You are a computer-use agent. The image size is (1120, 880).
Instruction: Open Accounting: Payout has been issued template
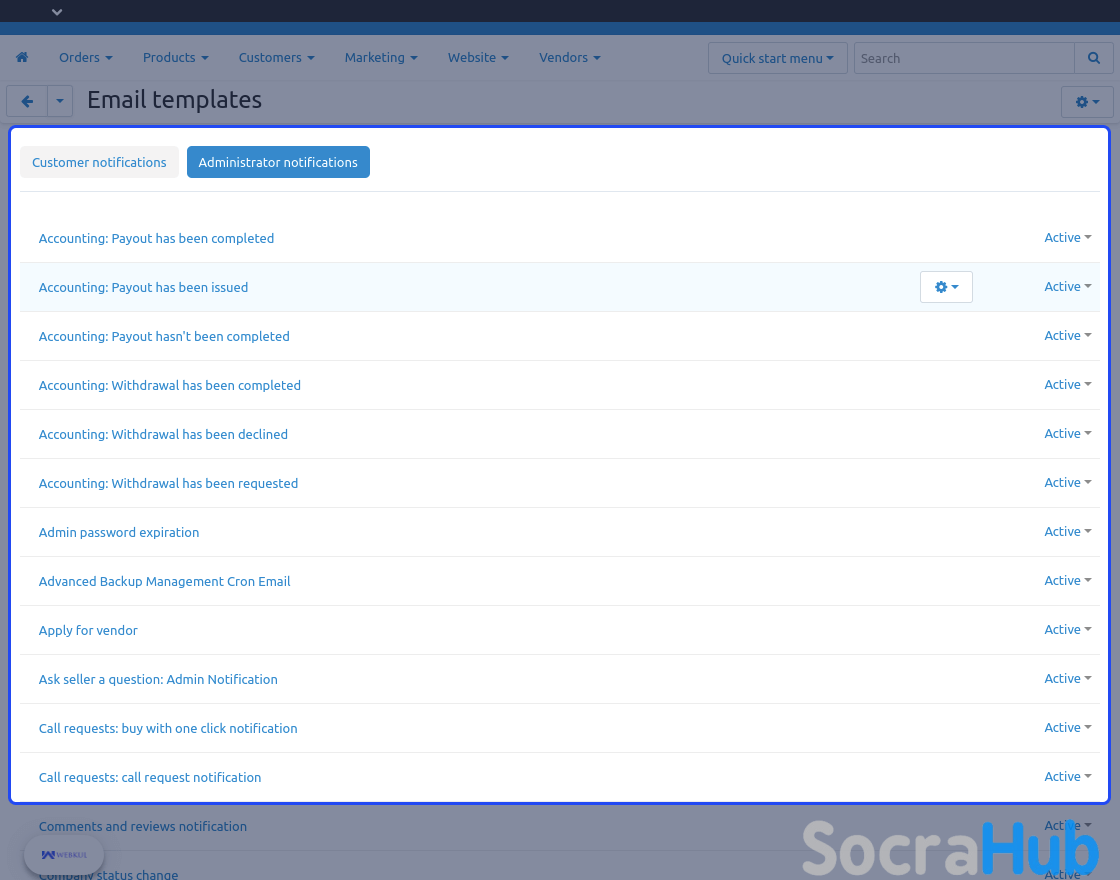click(x=144, y=287)
